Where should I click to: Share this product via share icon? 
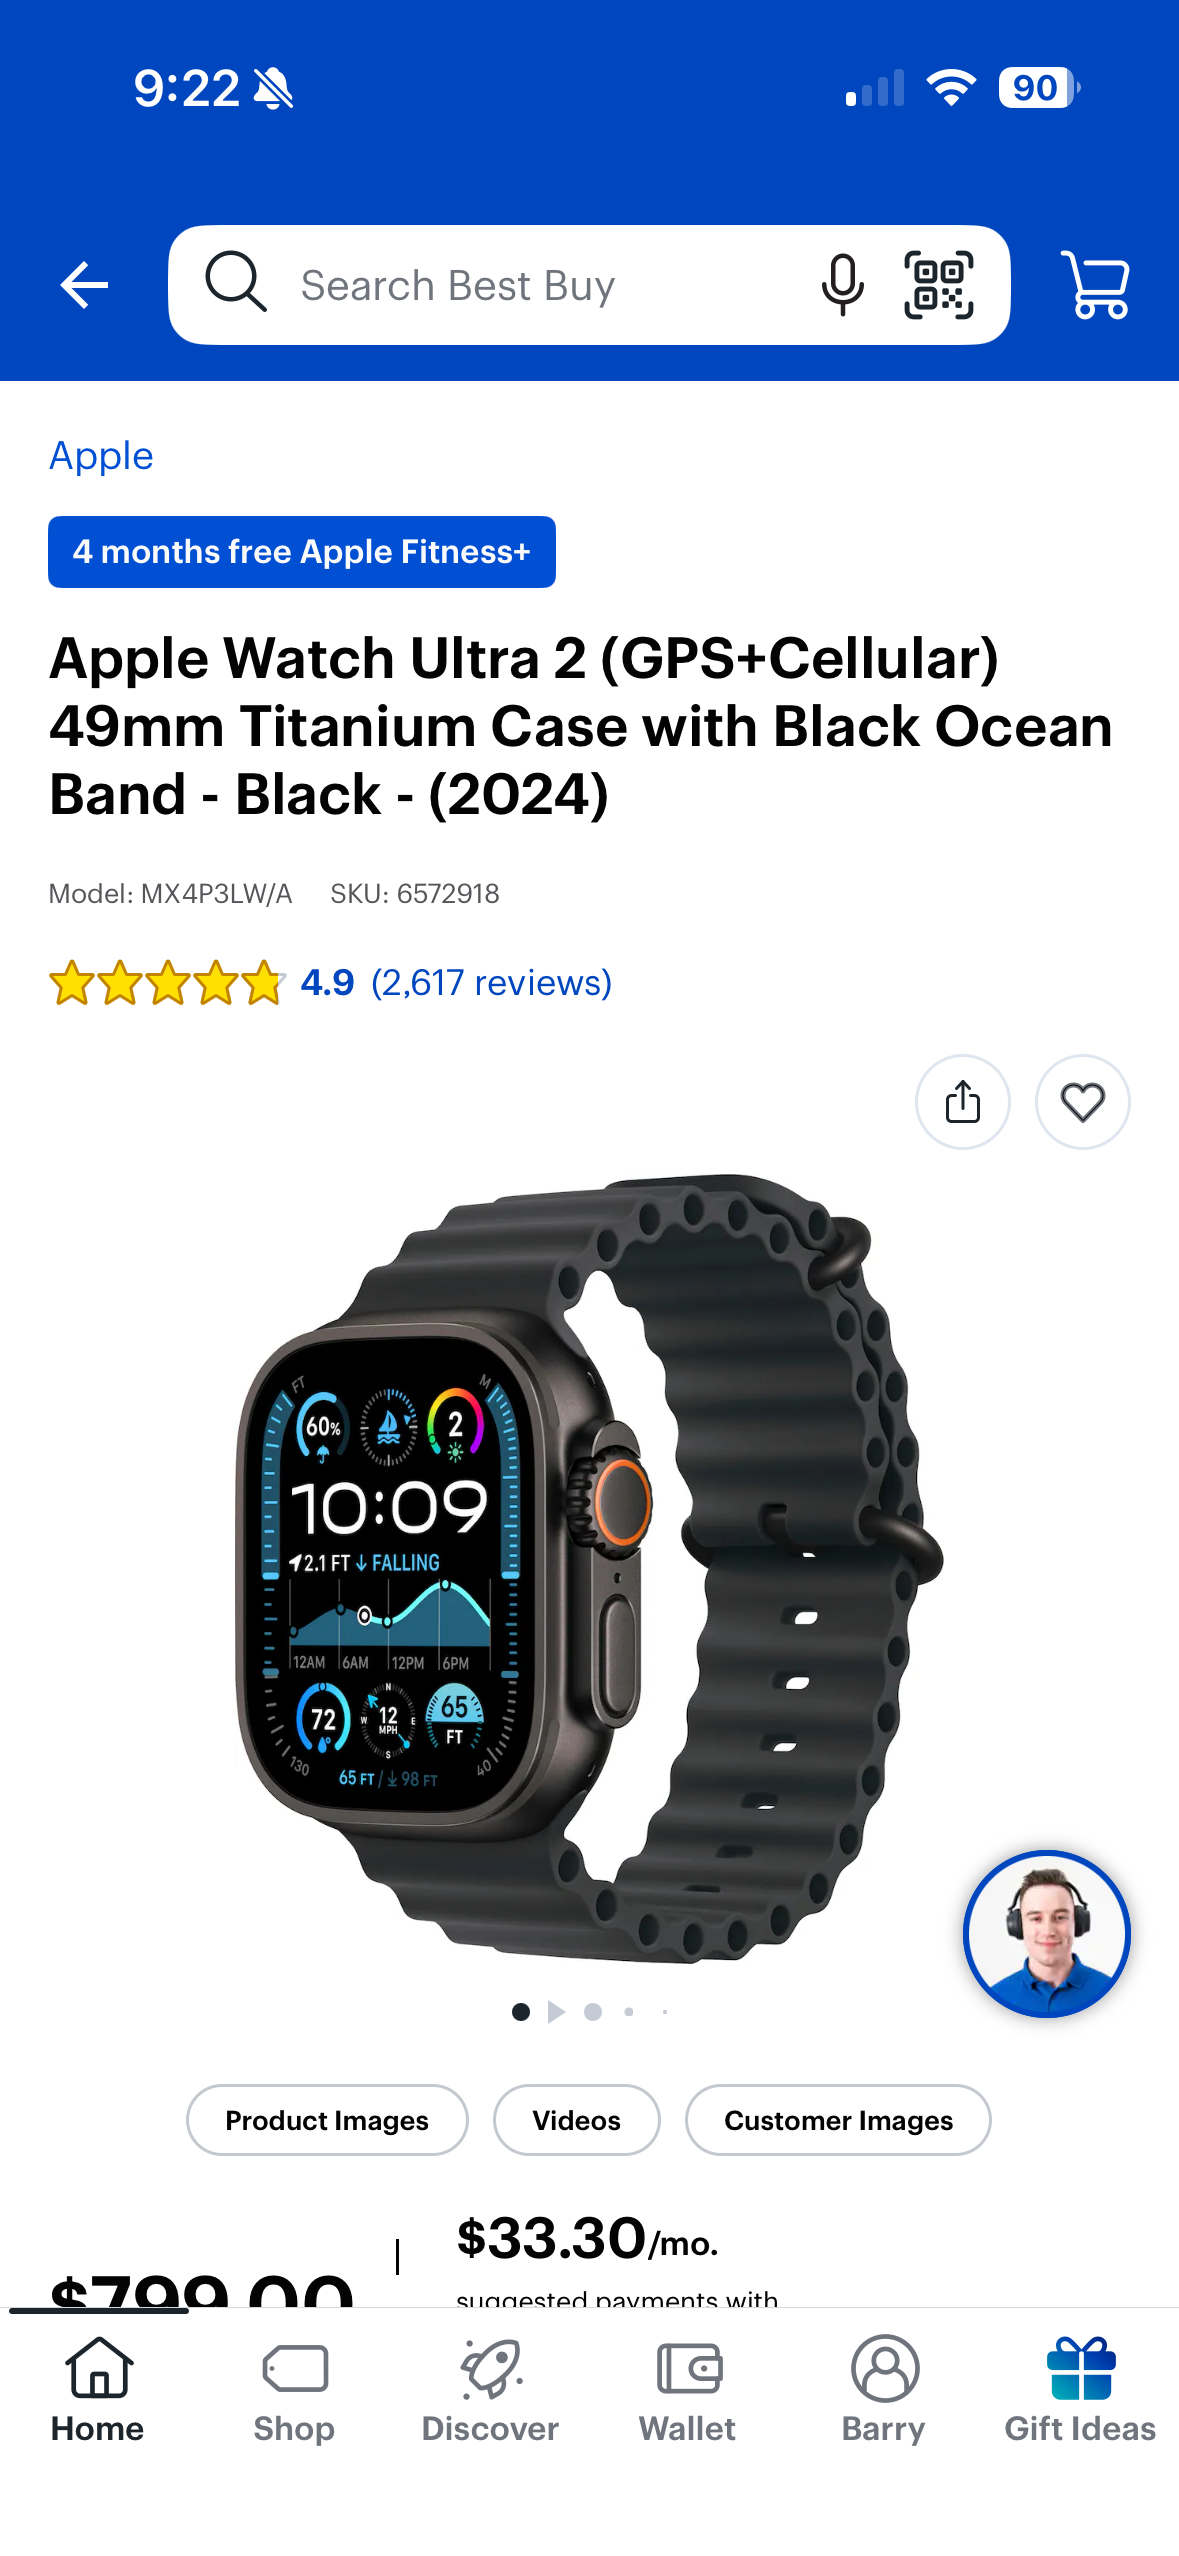[962, 1102]
